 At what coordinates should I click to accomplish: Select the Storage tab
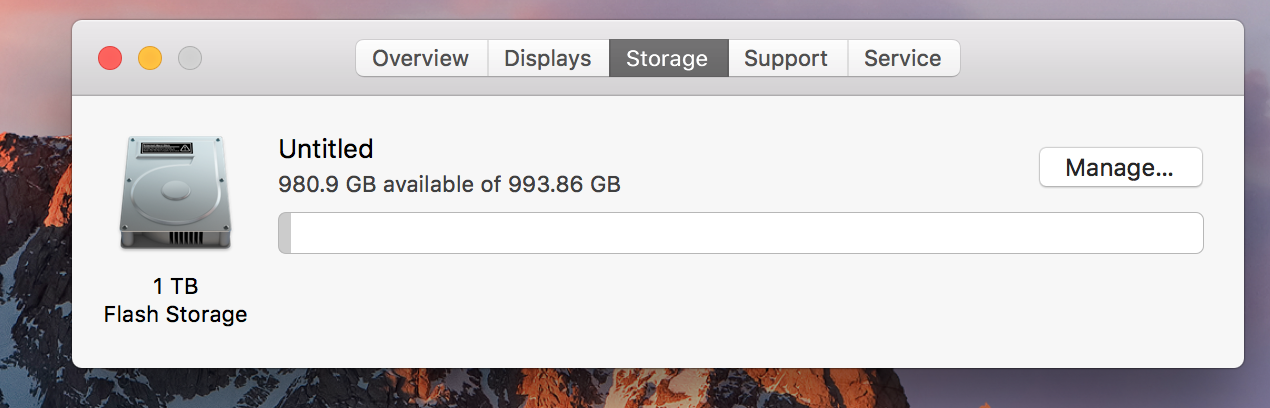tap(667, 58)
